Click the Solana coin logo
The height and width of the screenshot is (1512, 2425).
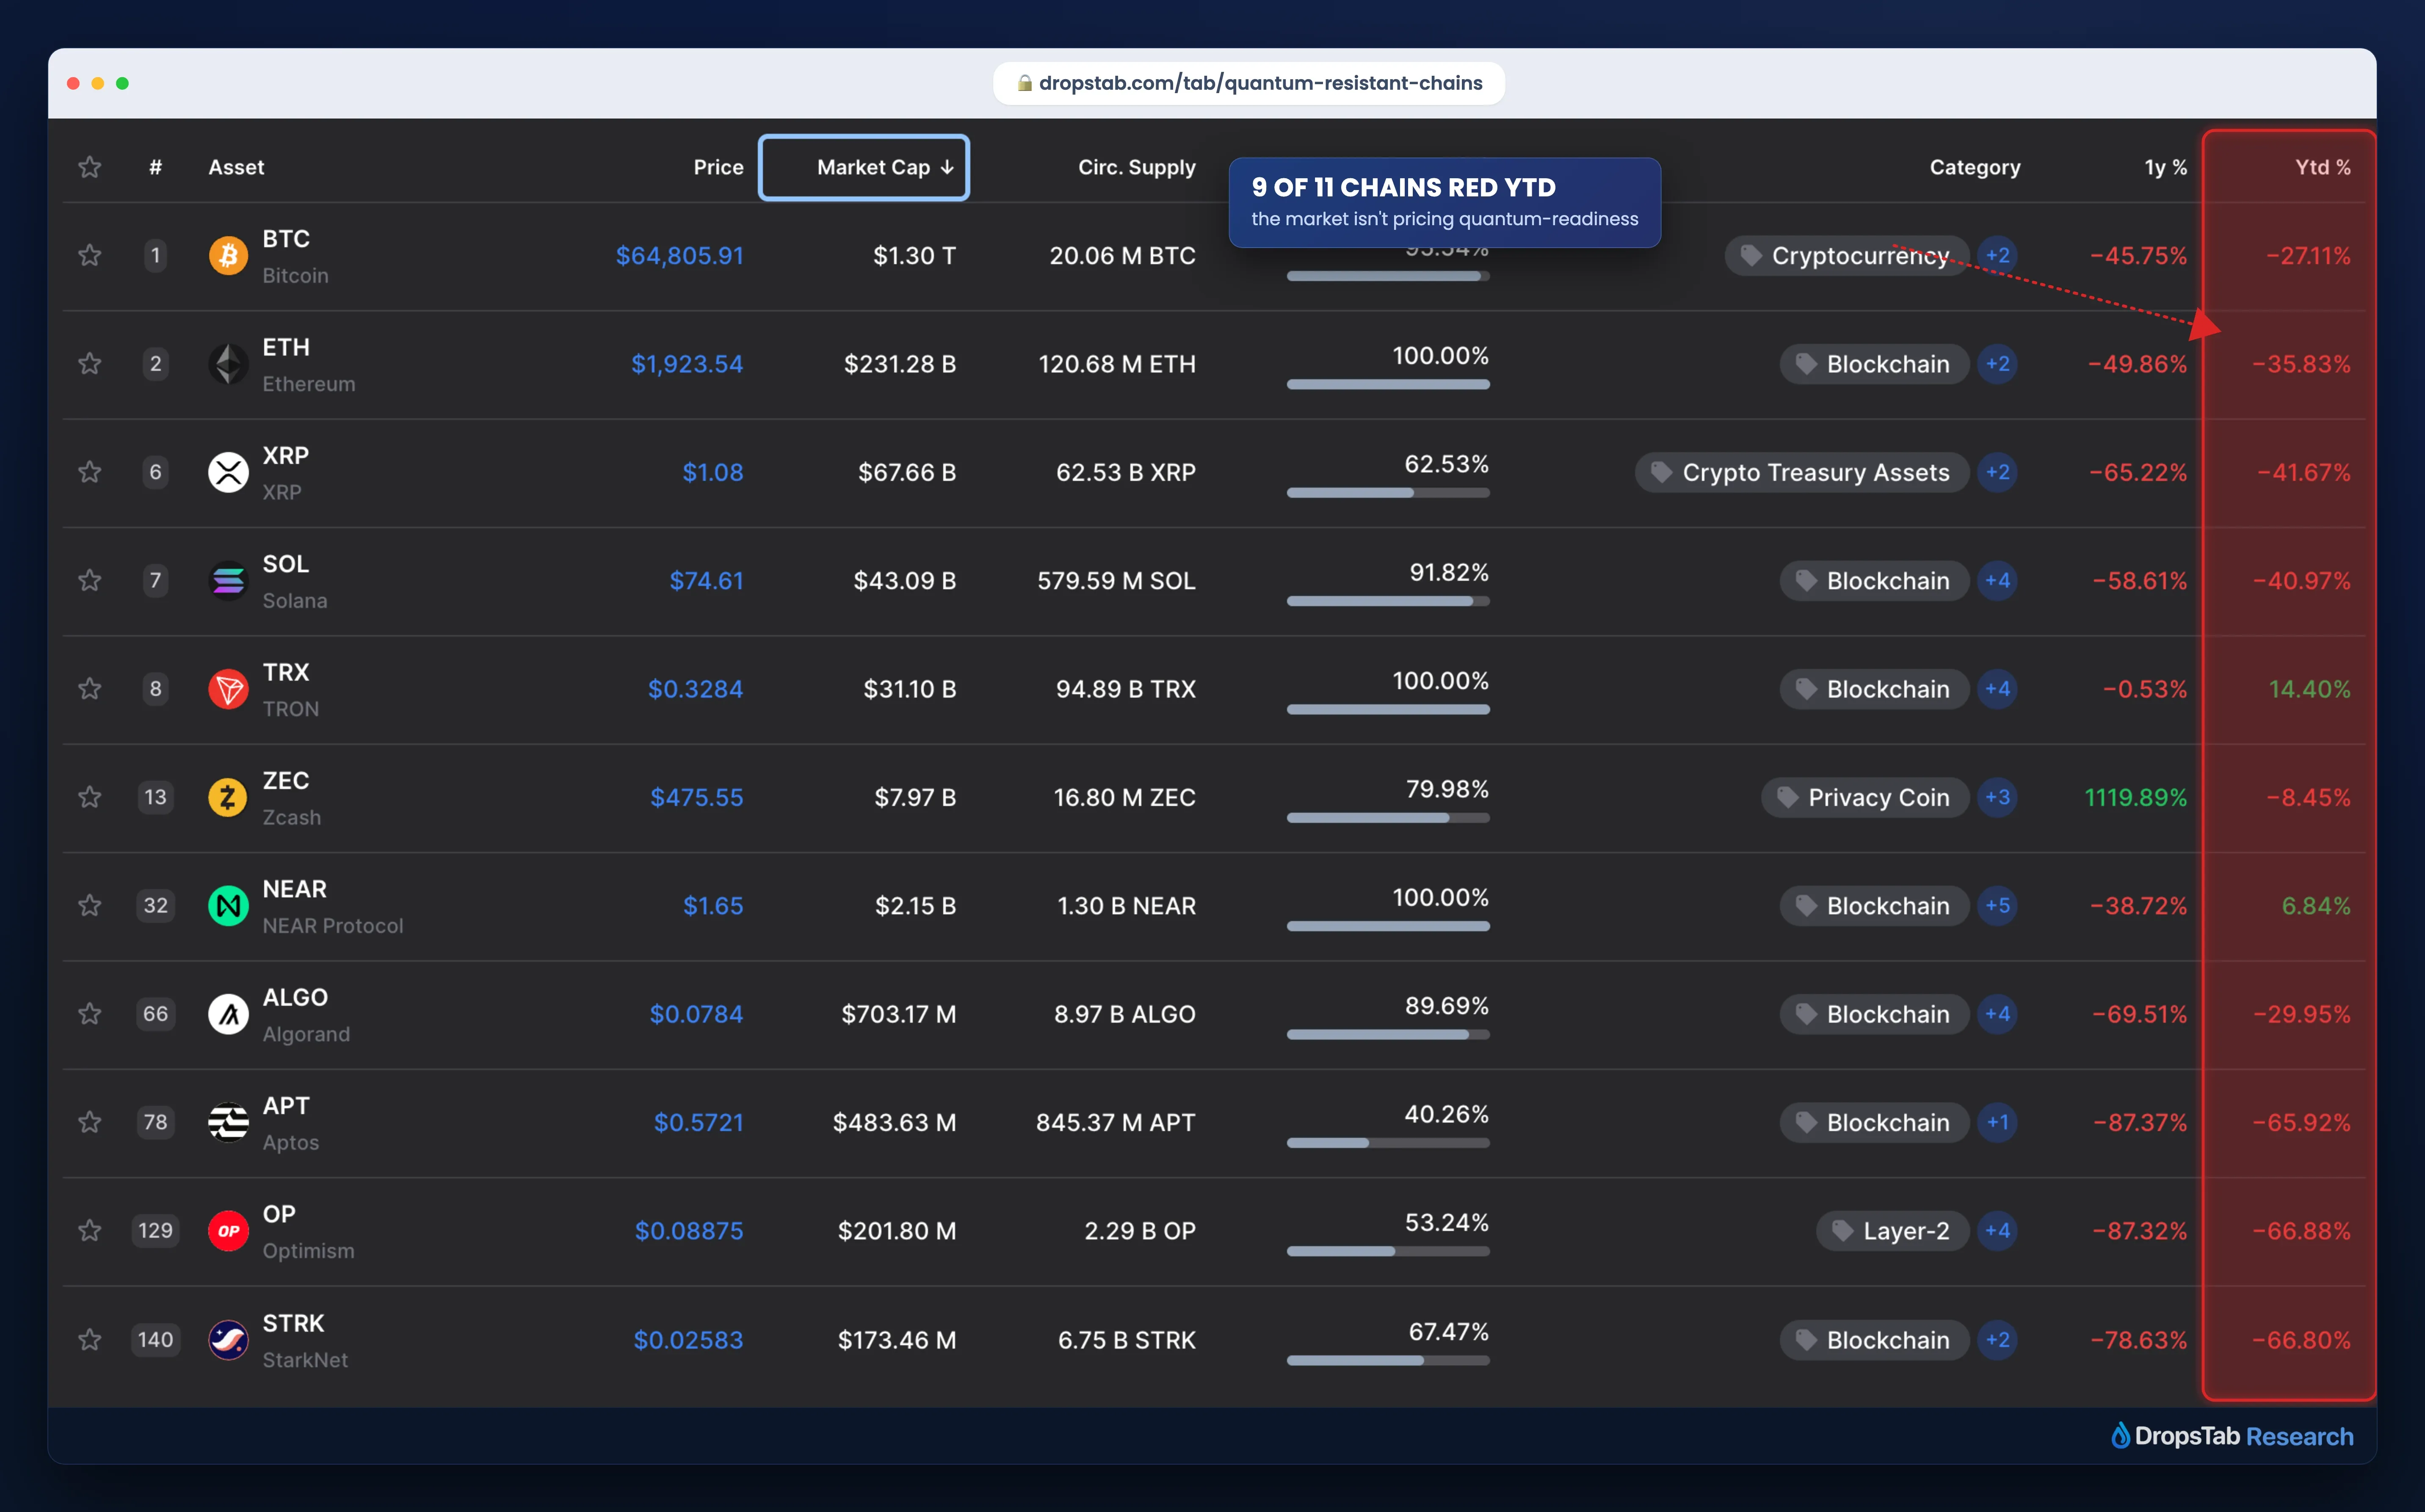pyautogui.click(x=228, y=581)
